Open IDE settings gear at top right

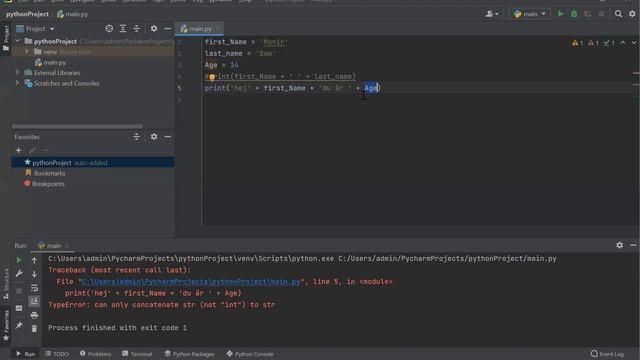[632, 14]
